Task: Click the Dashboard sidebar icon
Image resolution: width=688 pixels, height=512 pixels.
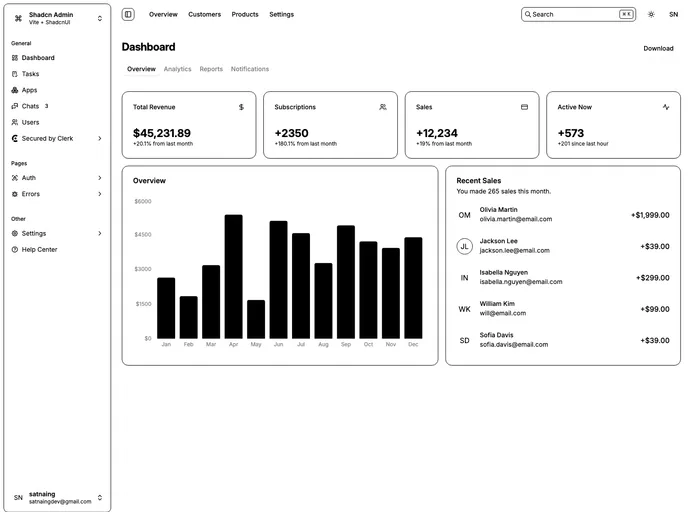Action: (x=15, y=58)
